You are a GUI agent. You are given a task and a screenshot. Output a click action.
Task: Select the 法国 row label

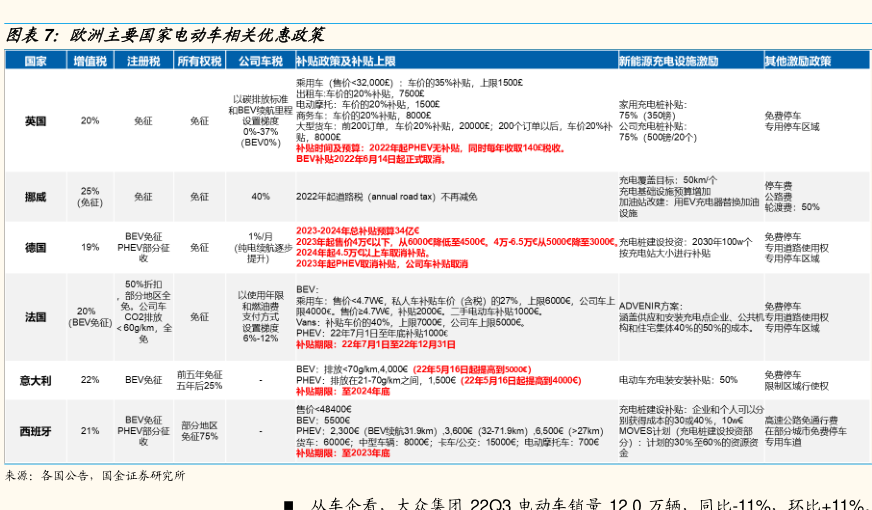36,316
